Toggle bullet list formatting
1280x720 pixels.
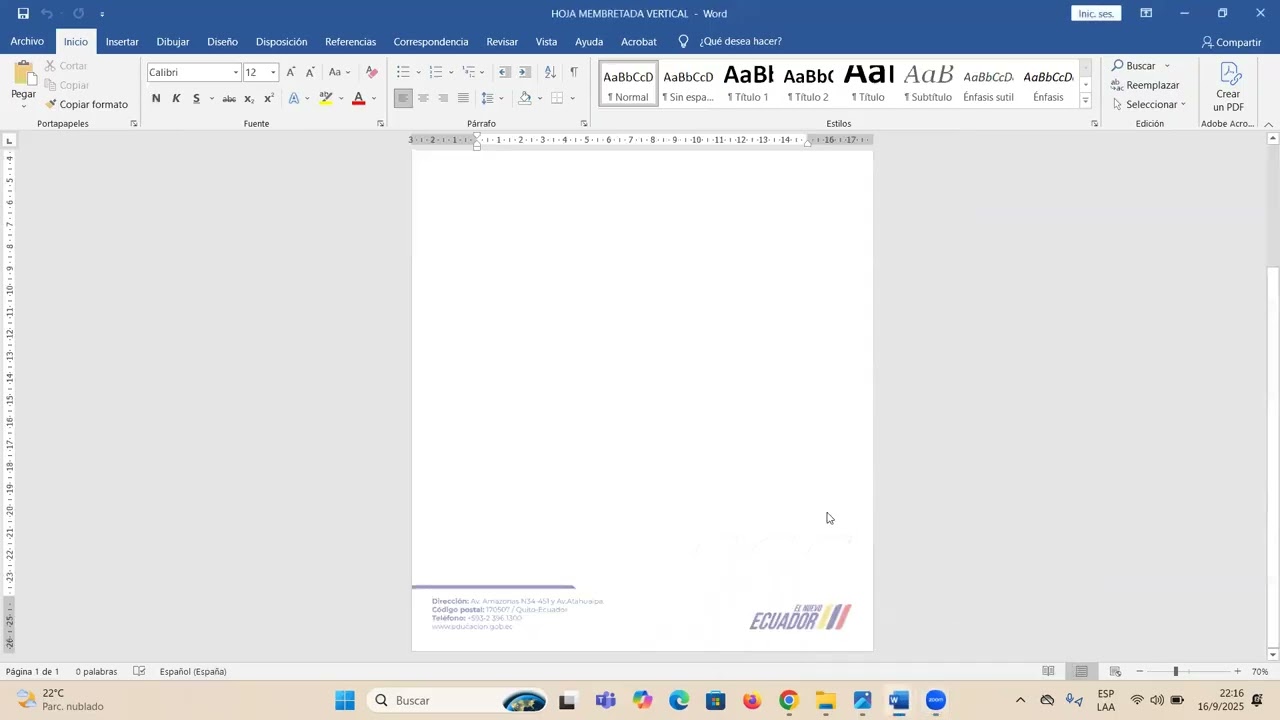403,72
